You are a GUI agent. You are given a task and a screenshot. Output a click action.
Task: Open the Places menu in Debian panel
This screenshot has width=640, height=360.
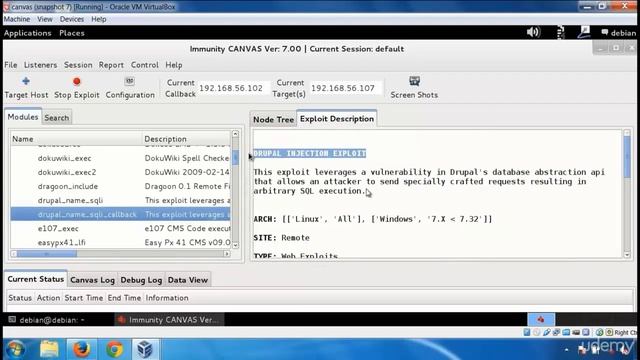pos(72,33)
